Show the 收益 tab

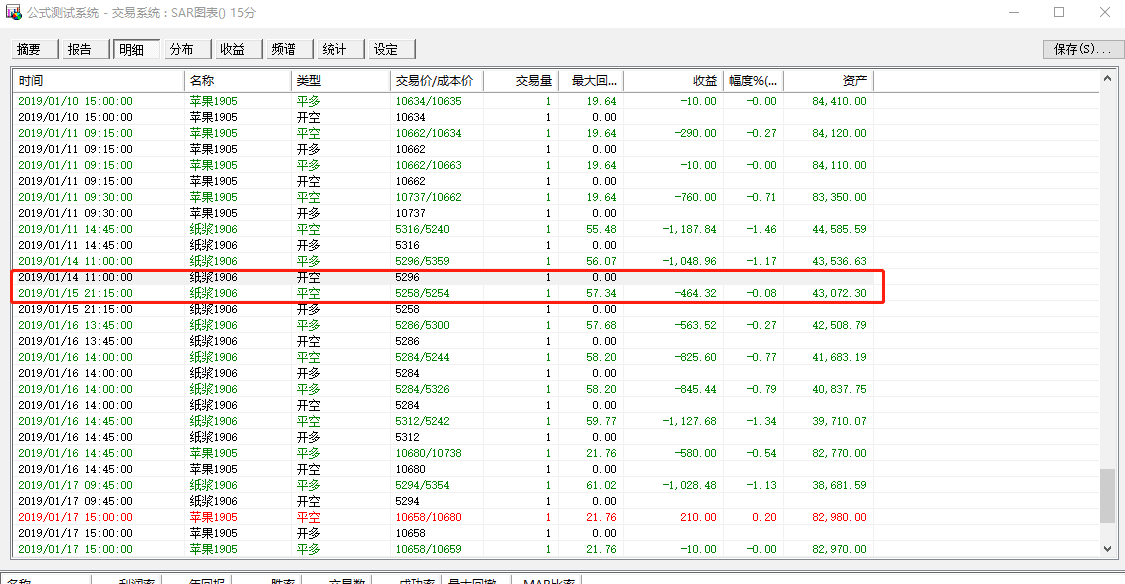click(x=233, y=49)
